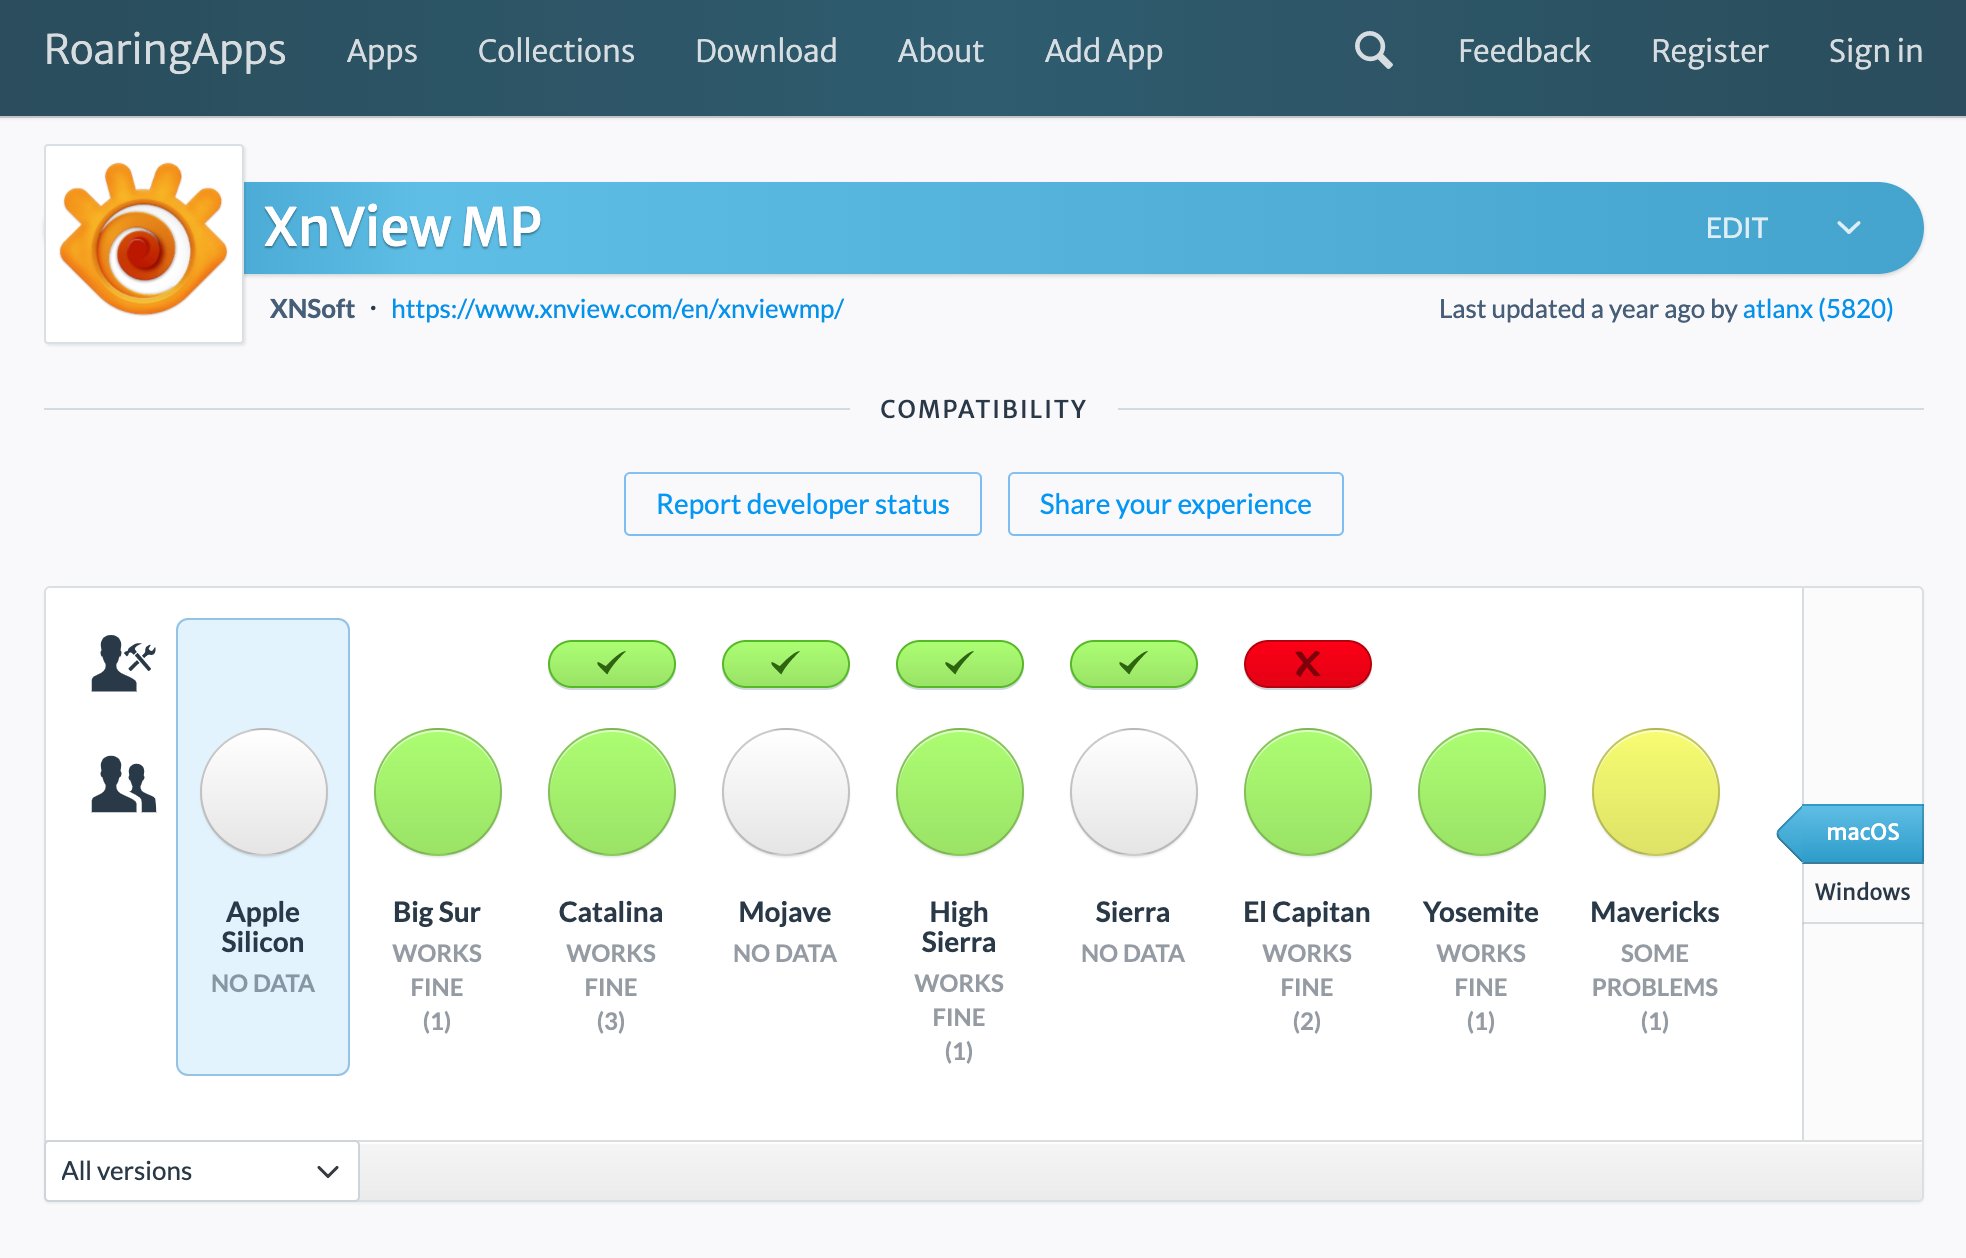Click the XnView MP app logo
The height and width of the screenshot is (1258, 1966).
click(x=144, y=243)
